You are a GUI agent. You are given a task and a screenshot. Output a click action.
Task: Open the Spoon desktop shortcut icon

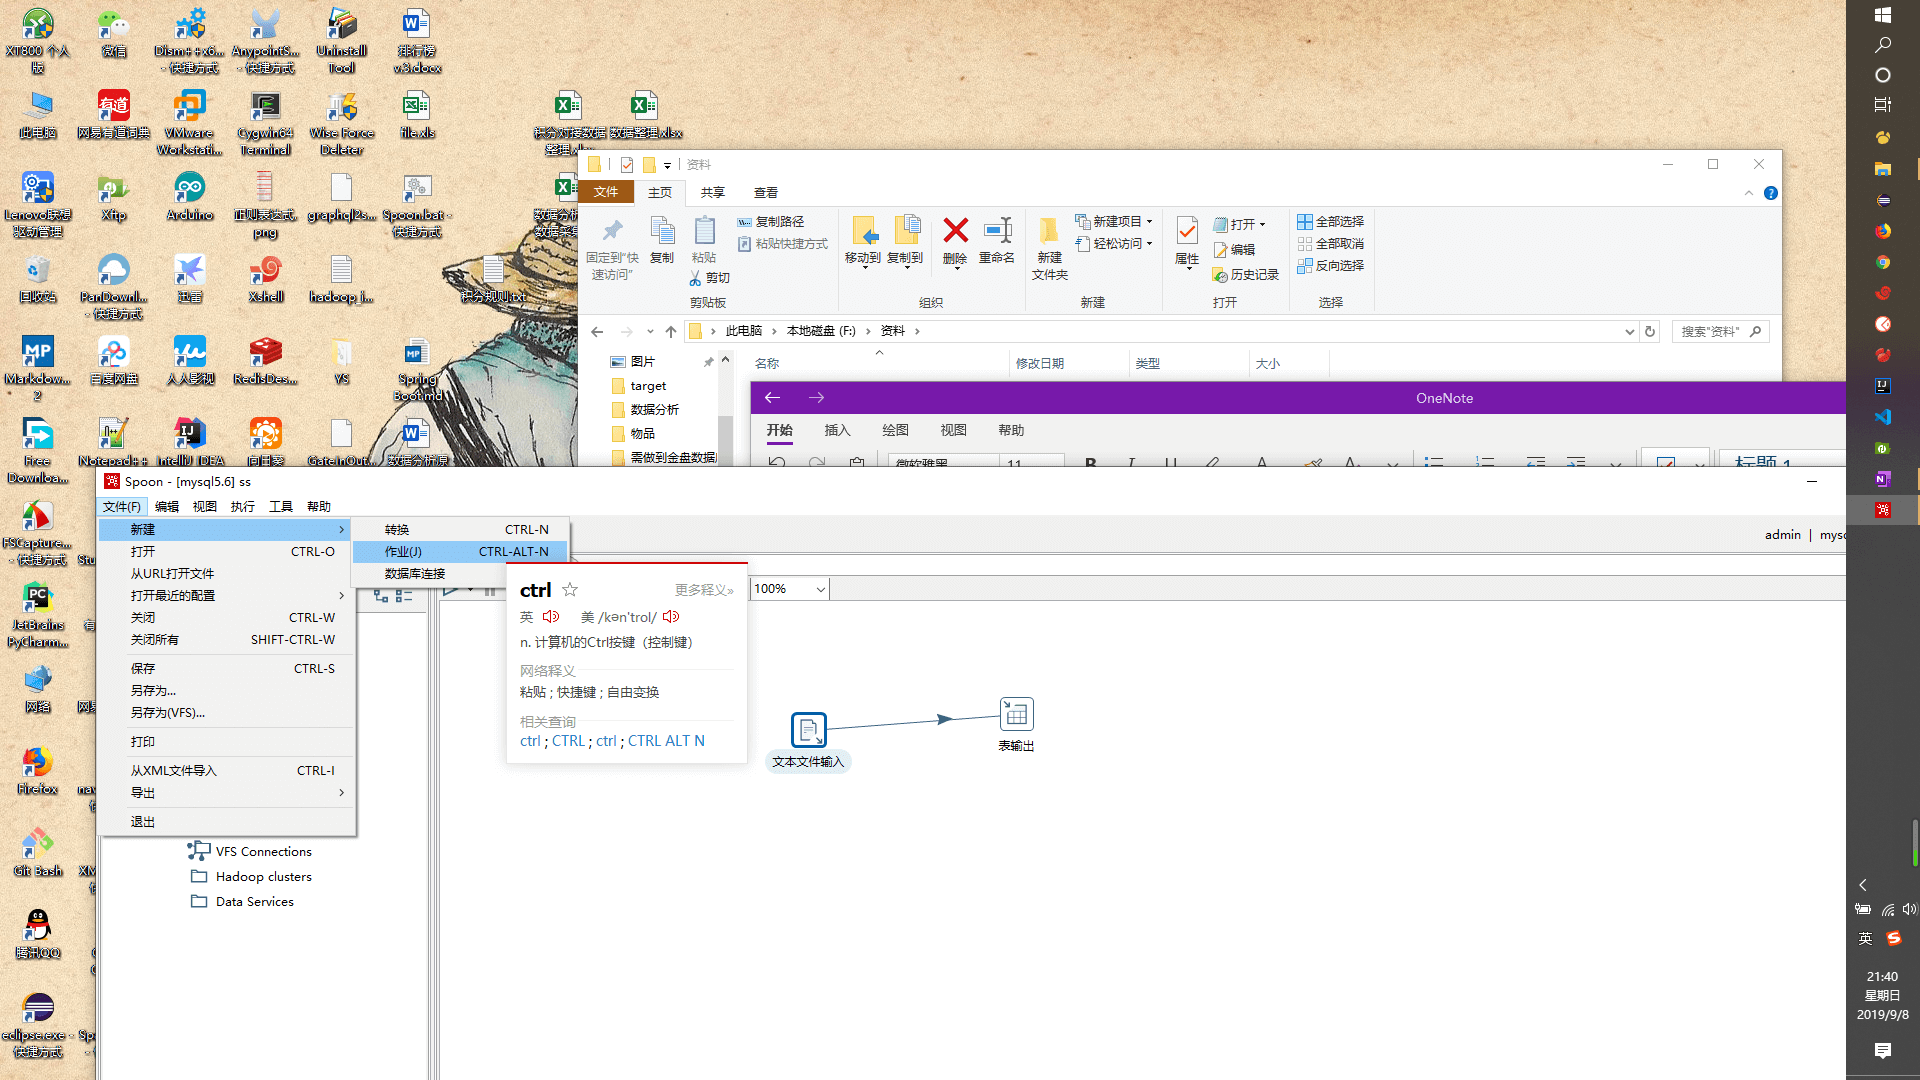(417, 189)
